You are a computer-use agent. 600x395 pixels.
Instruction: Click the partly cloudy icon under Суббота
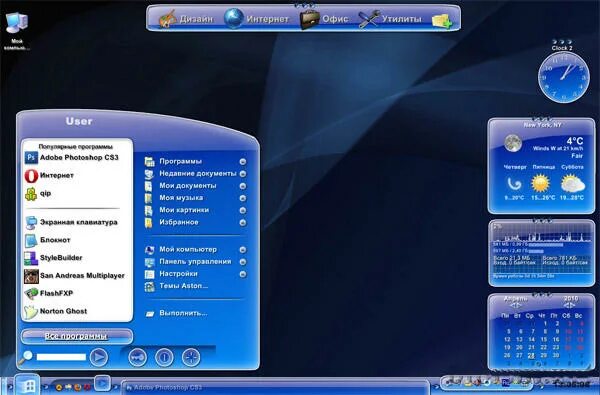(x=572, y=183)
